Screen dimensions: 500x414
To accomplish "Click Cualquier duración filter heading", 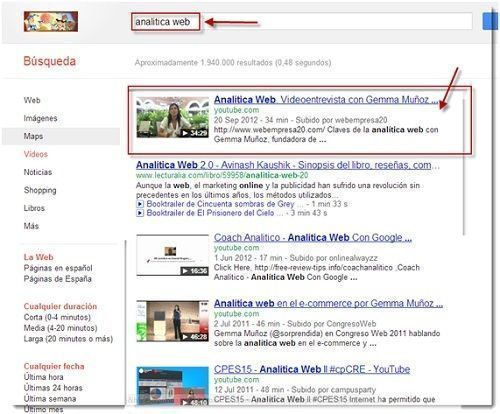I will (x=60, y=306).
